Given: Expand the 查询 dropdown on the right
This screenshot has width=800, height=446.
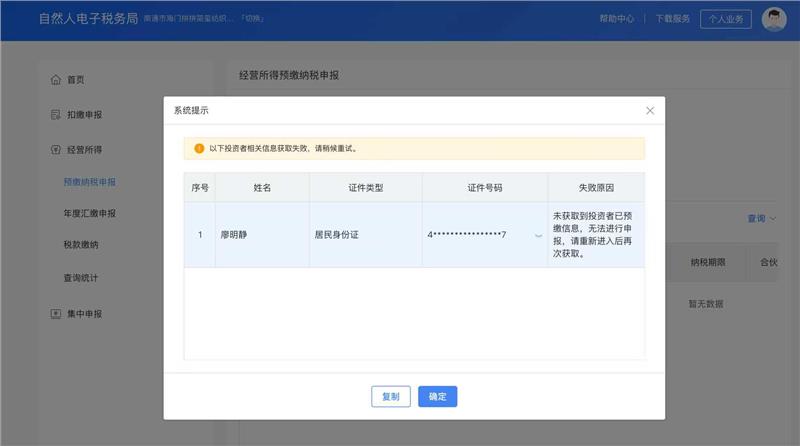Looking at the screenshot, I should pos(761,218).
